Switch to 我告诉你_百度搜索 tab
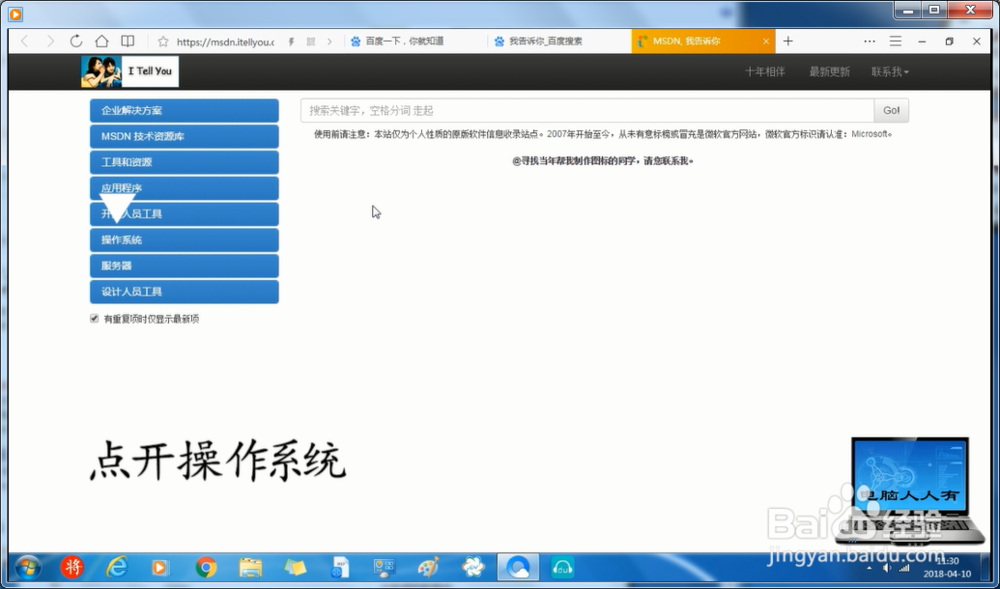This screenshot has width=1000, height=589. [560, 41]
